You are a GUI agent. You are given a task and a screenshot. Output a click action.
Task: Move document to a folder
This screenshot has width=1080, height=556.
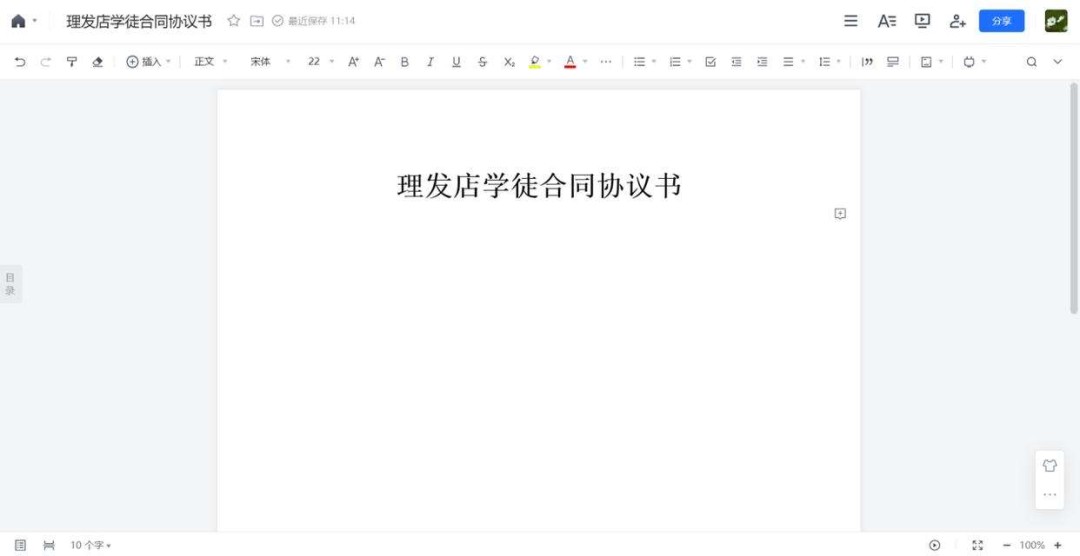[x=256, y=21]
